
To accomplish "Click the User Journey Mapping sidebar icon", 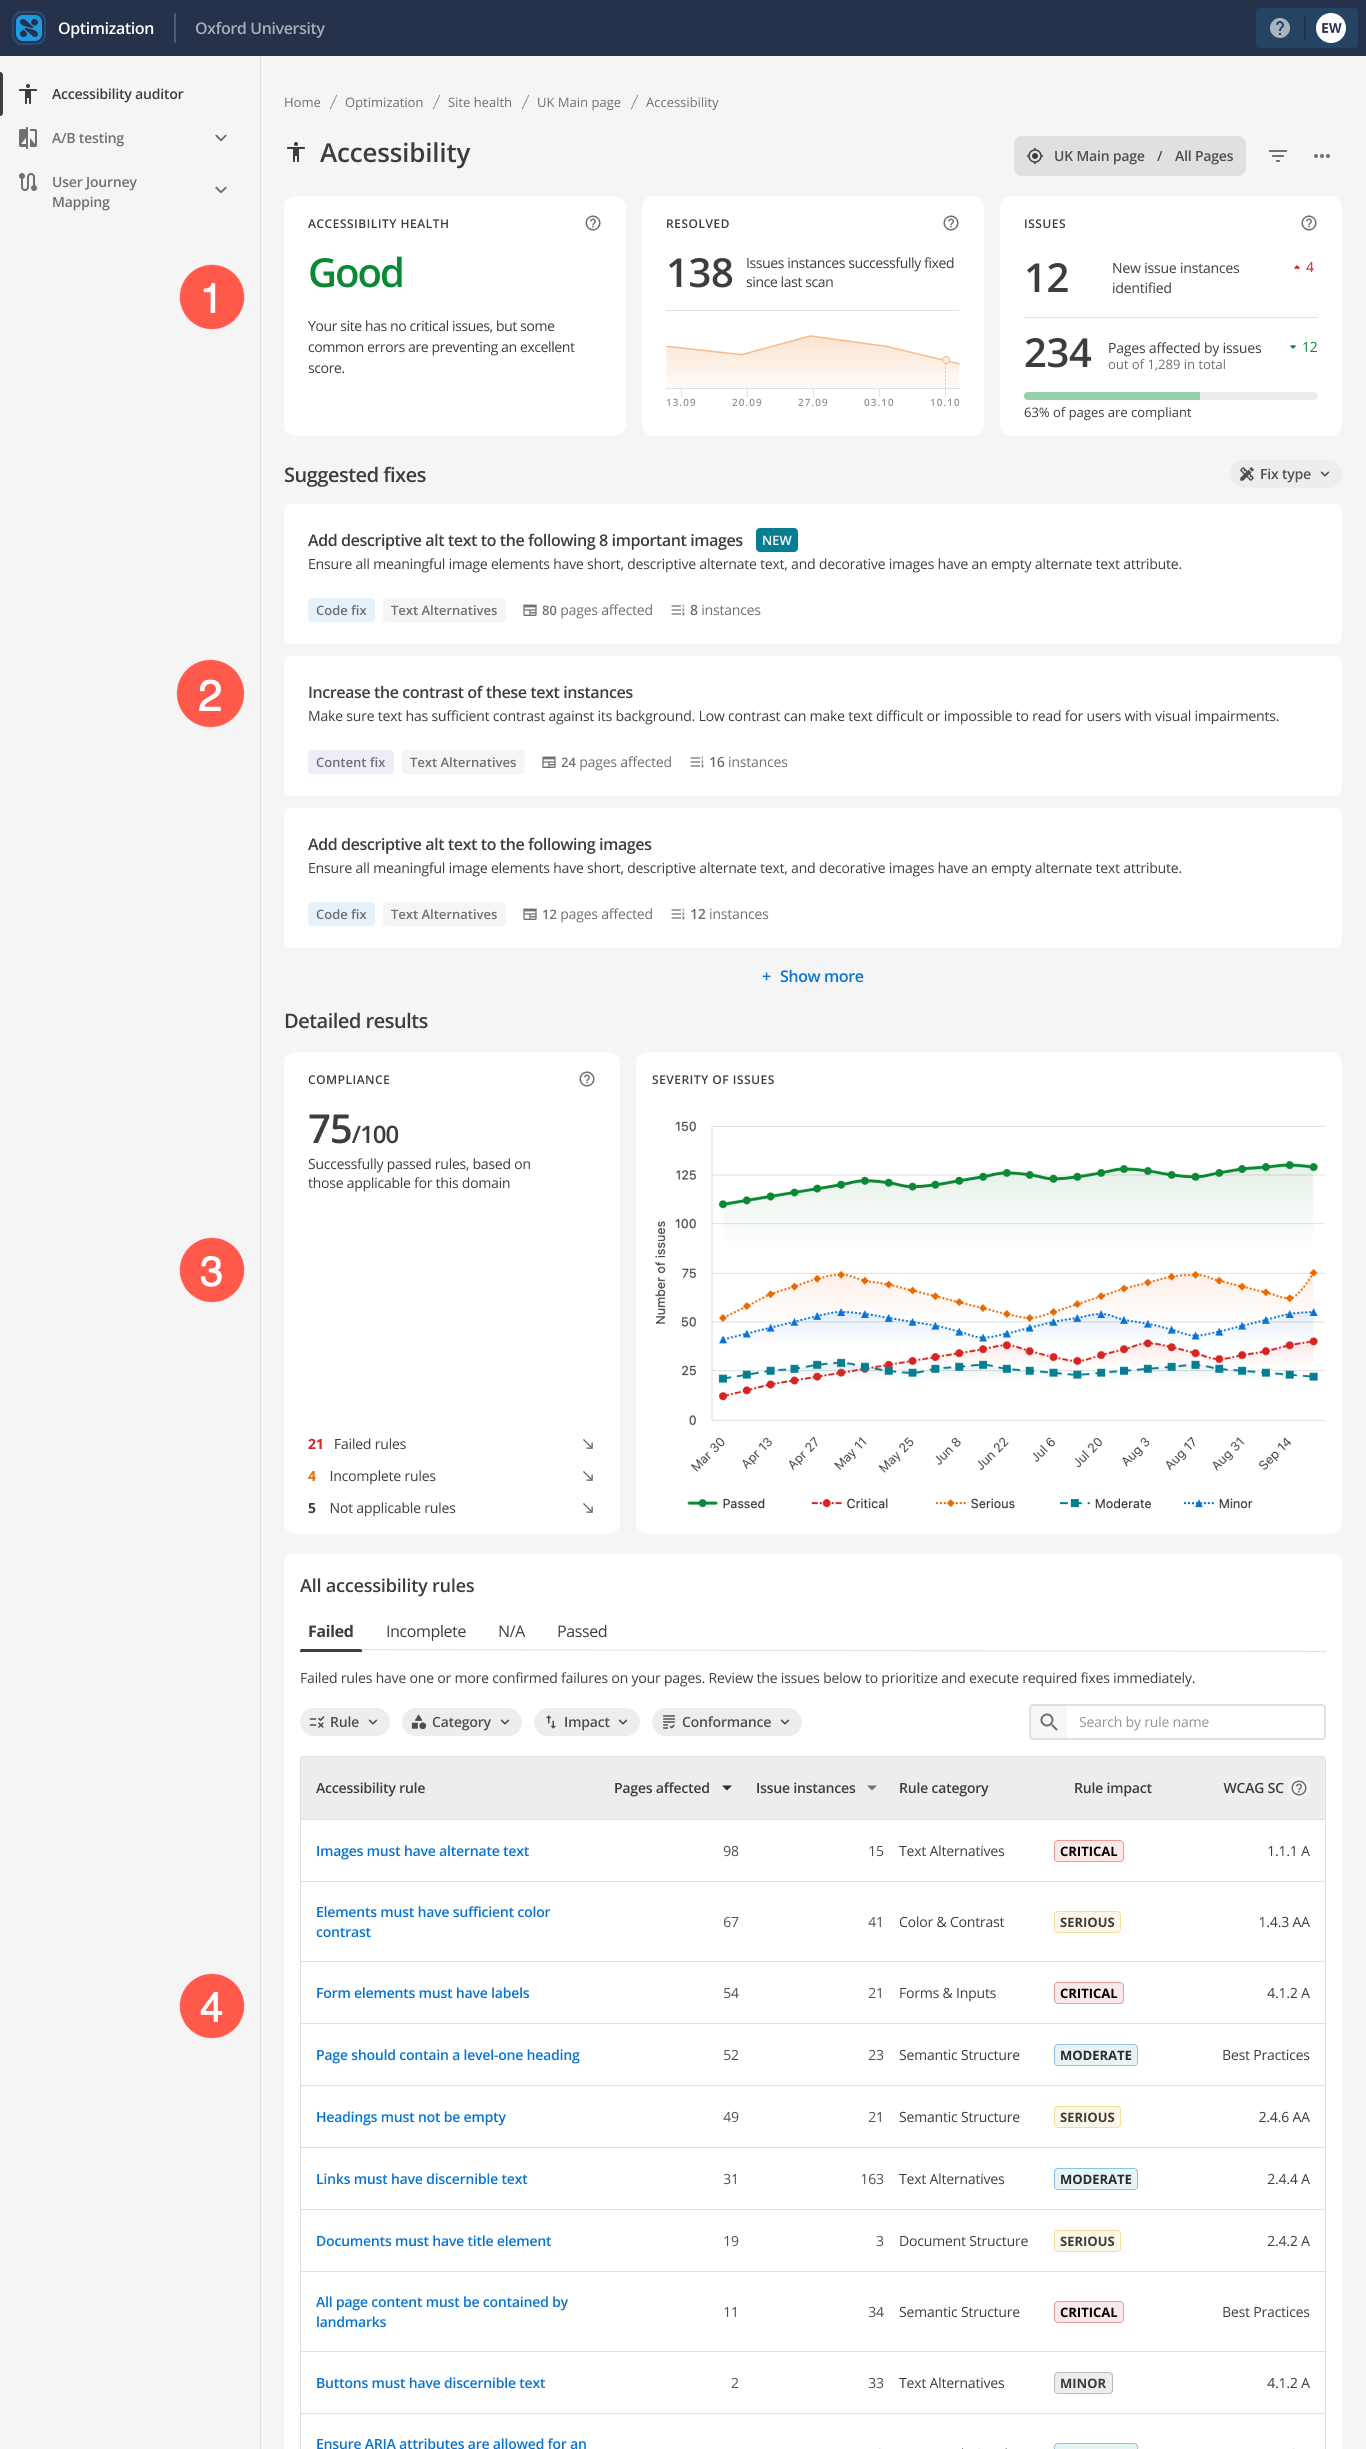I will (28, 182).
